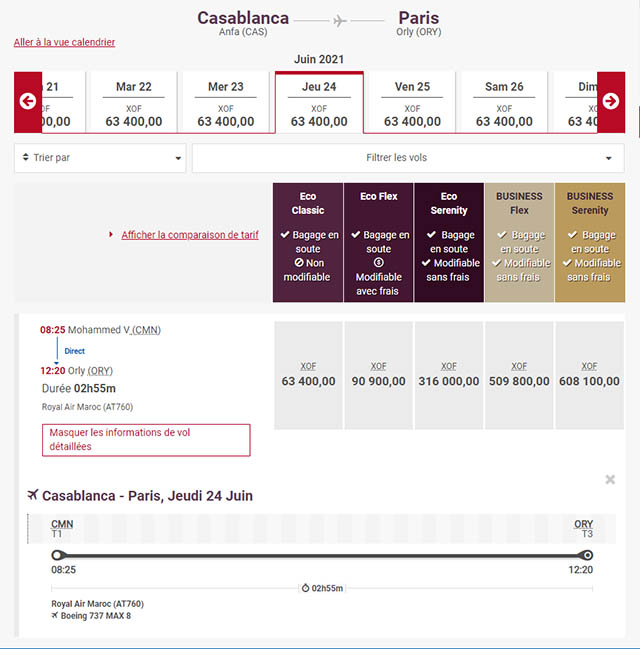Image resolution: width=640 pixels, height=649 pixels.
Task: Choose the Eco Flex fare 90 900,00
Action: coord(379,375)
